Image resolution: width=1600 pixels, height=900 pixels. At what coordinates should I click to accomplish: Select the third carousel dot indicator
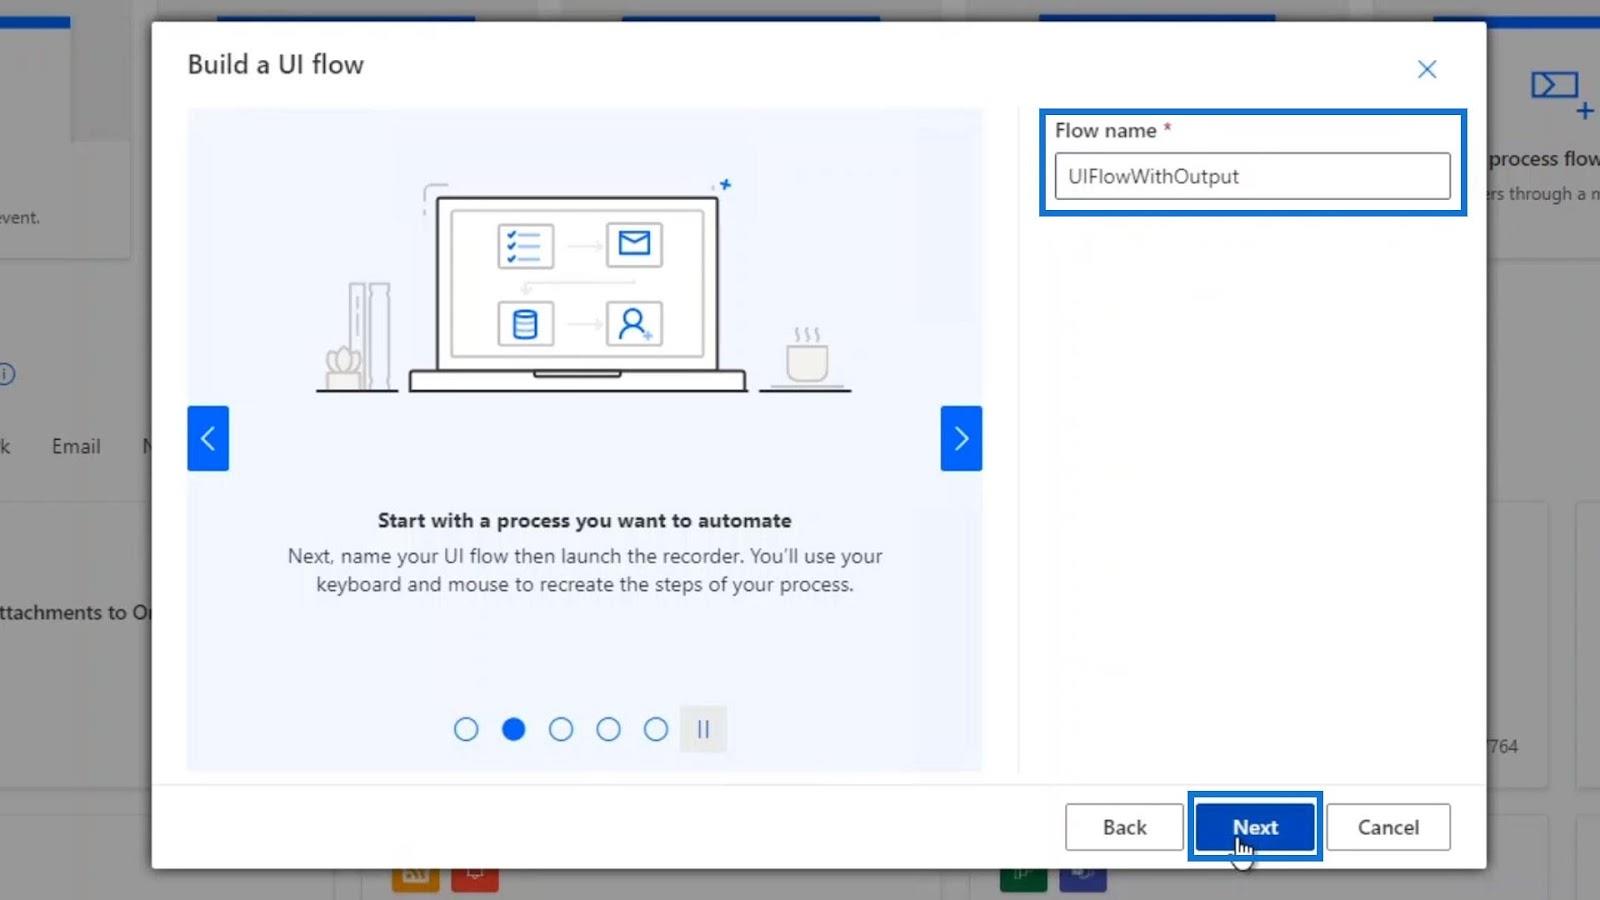click(561, 729)
